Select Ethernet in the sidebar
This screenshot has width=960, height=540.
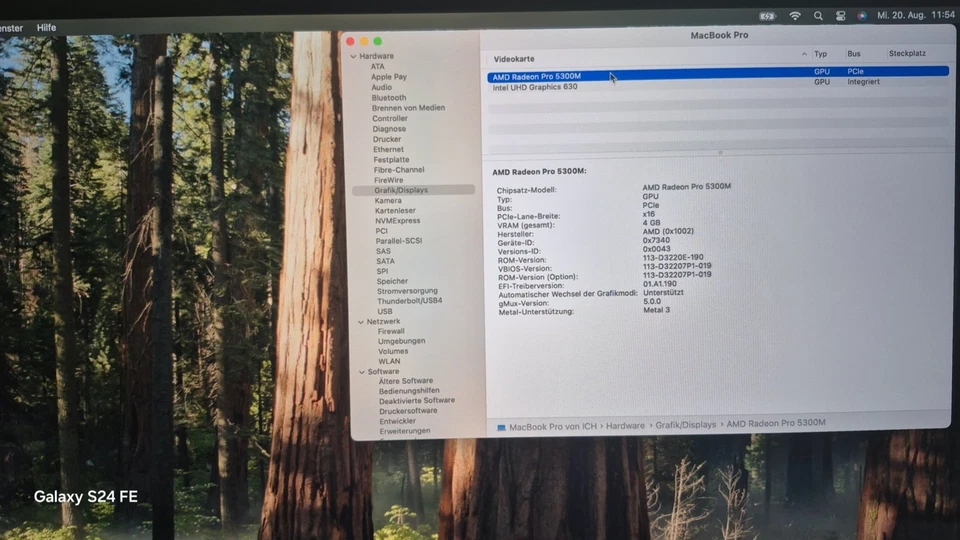point(389,149)
